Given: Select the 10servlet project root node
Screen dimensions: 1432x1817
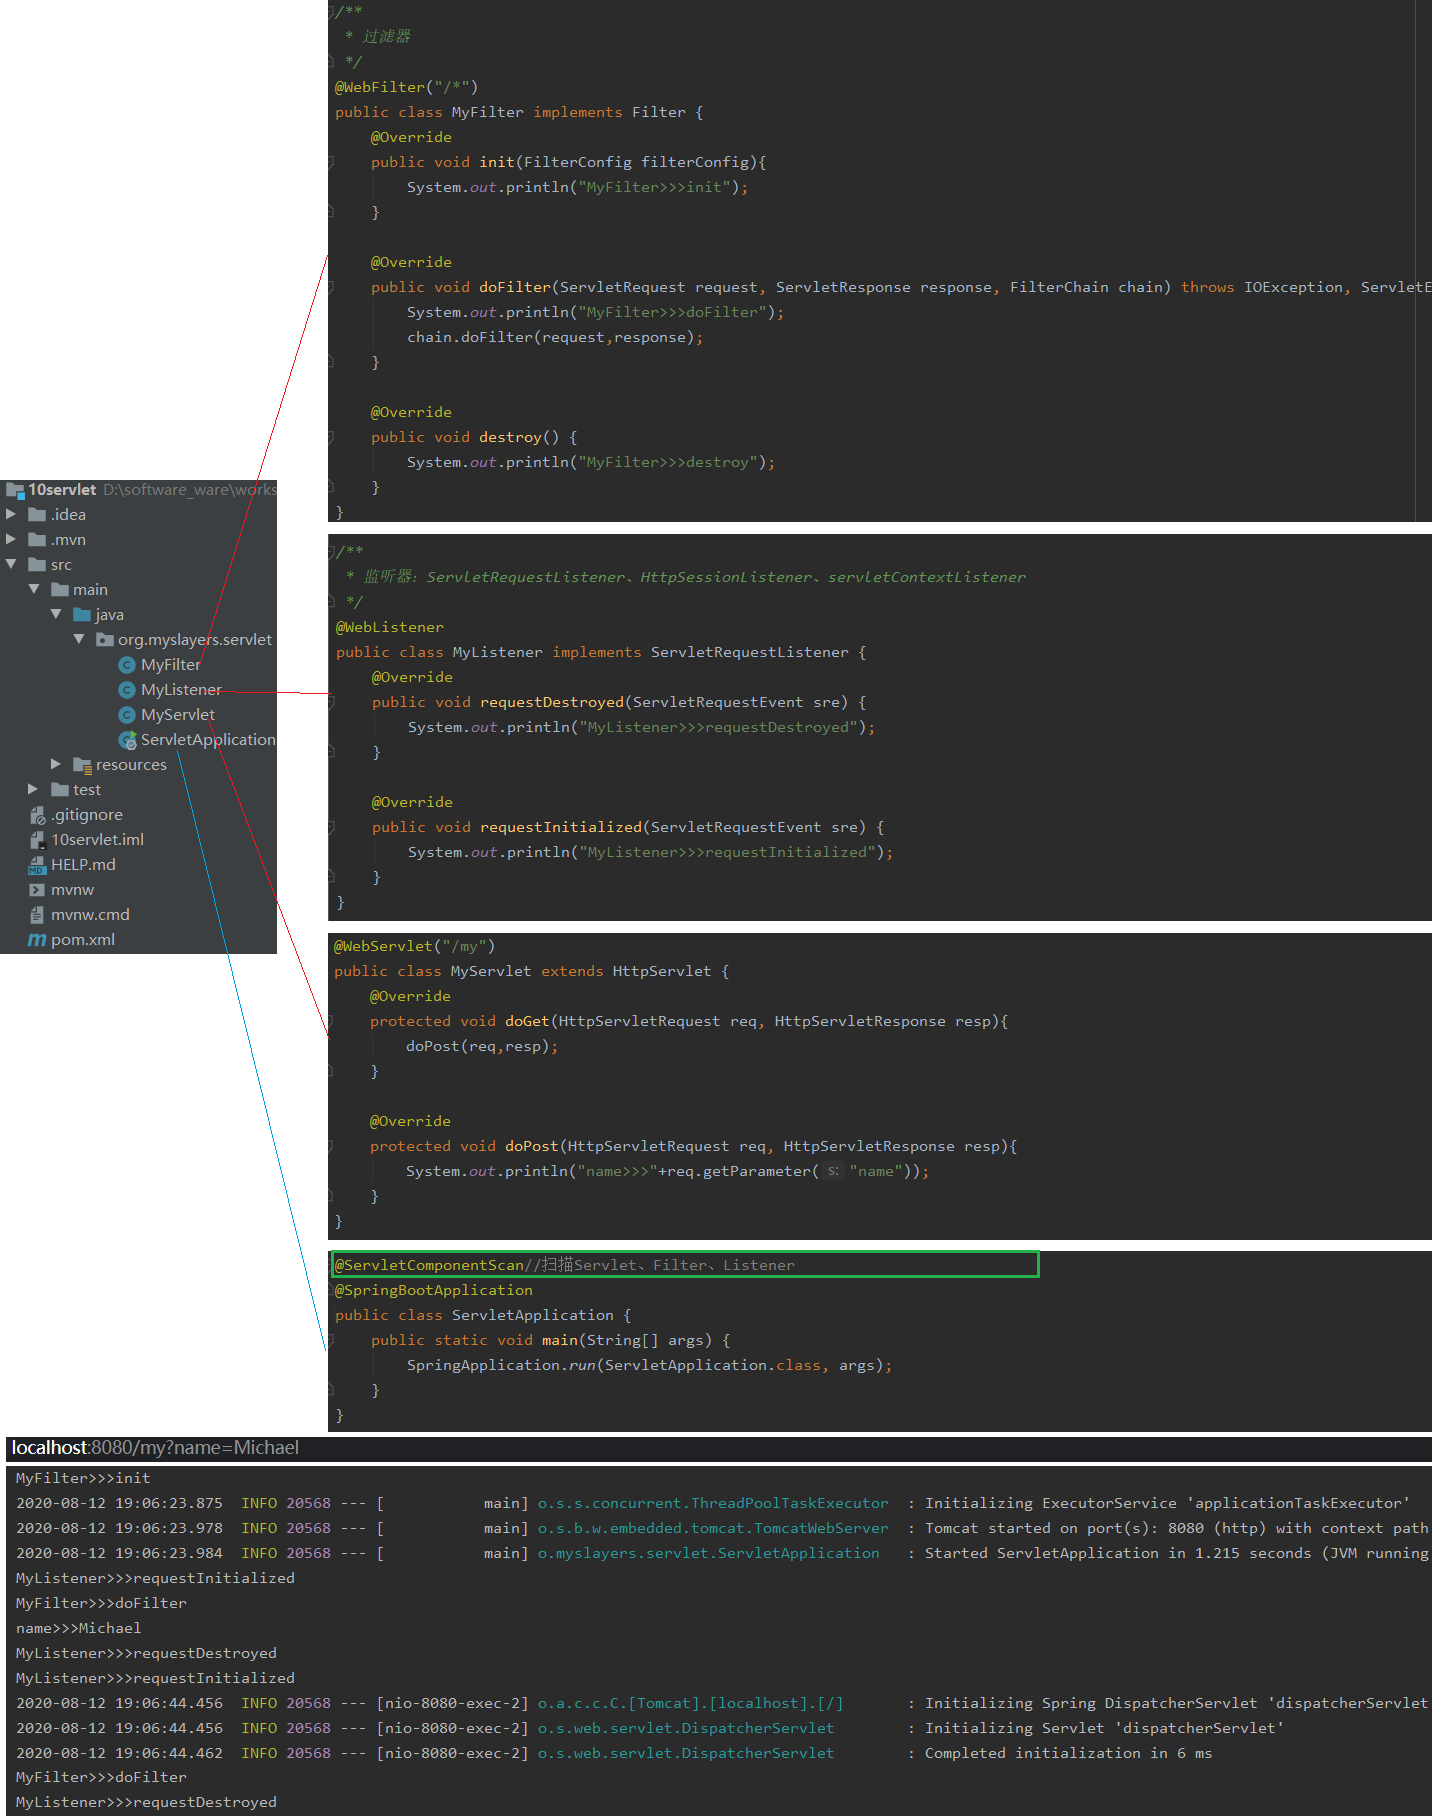Looking at the screenshot, I should pos(62,490).
